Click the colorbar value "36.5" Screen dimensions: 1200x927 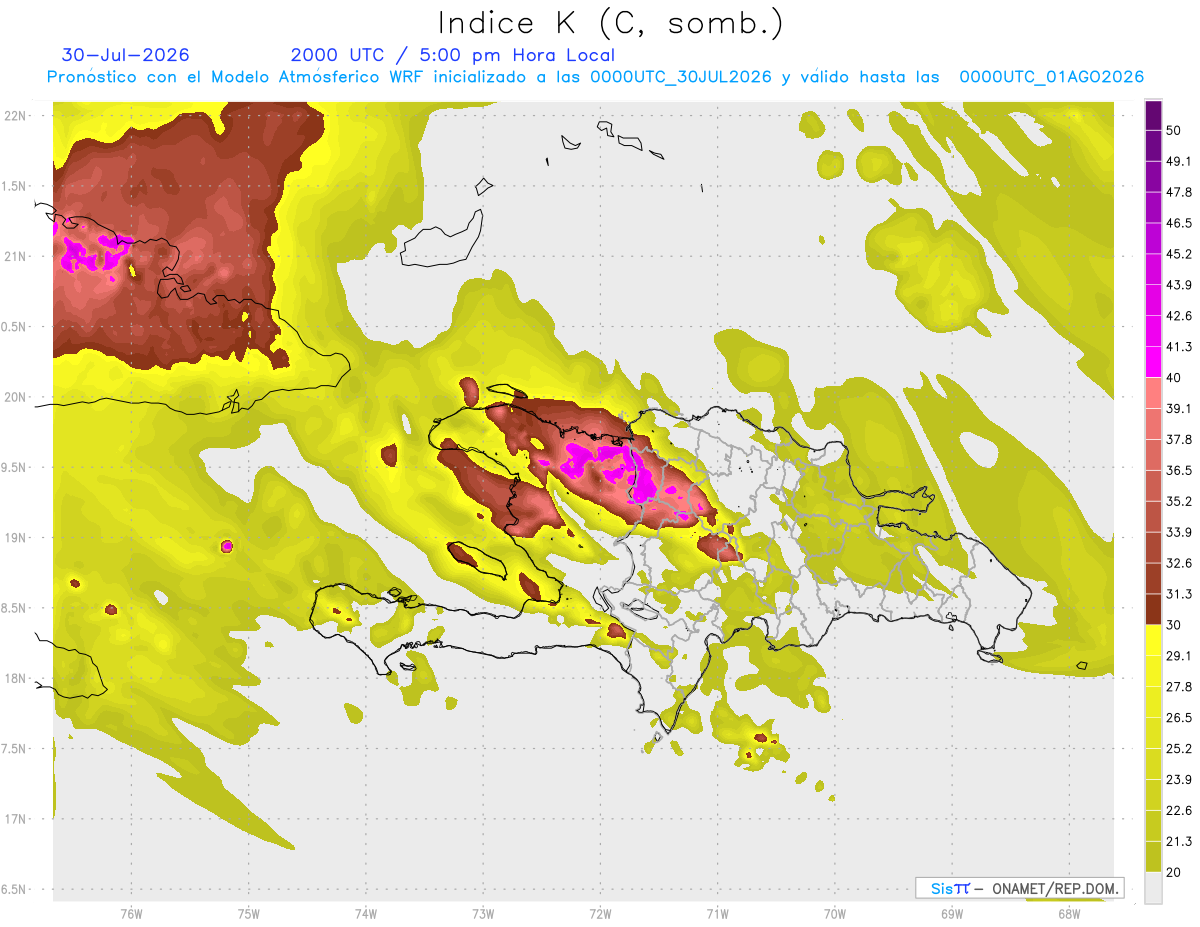click(1179, 471)
